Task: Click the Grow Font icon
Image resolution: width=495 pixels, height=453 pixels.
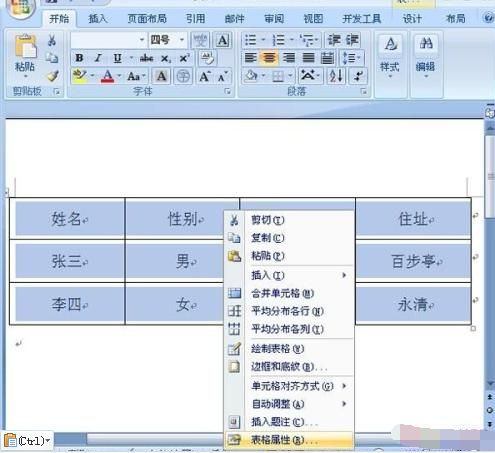Action: [x=205, y=77]
